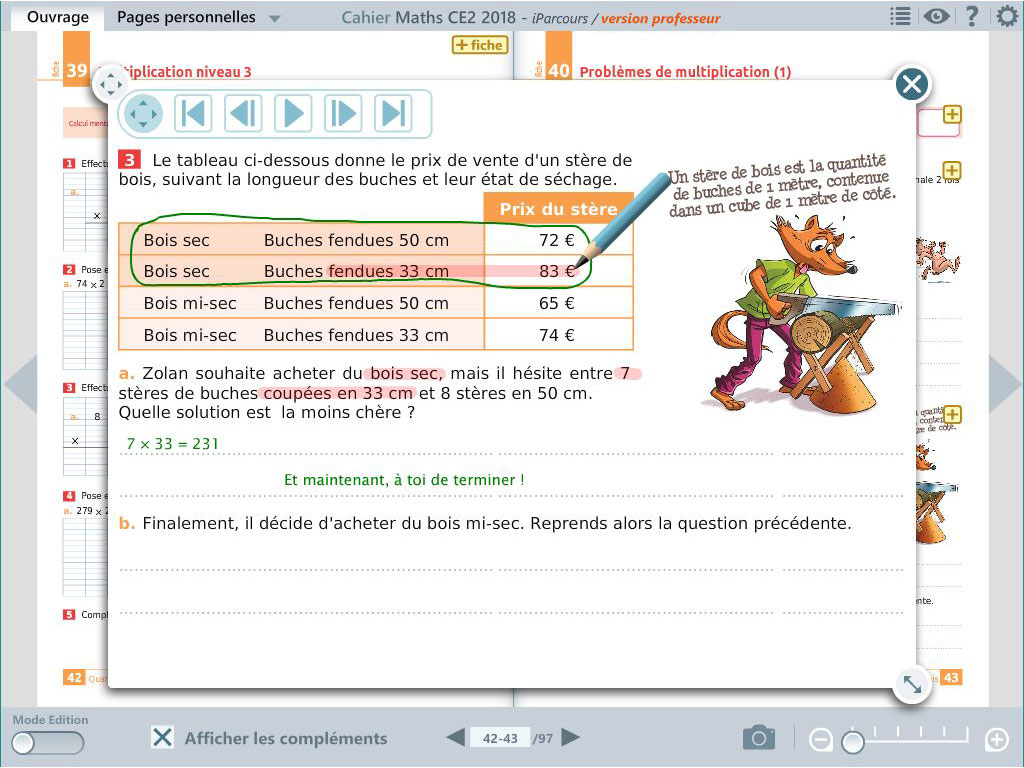Click the move handle on navigation toolbar

tap(143, 113)
